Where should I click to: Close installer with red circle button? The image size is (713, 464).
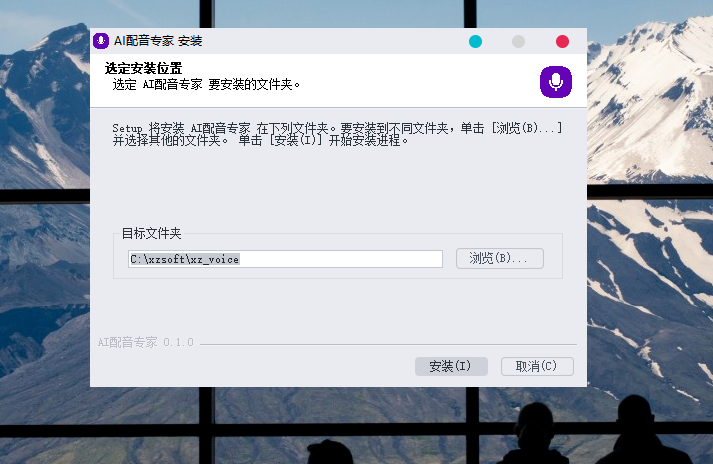point(562,41)
